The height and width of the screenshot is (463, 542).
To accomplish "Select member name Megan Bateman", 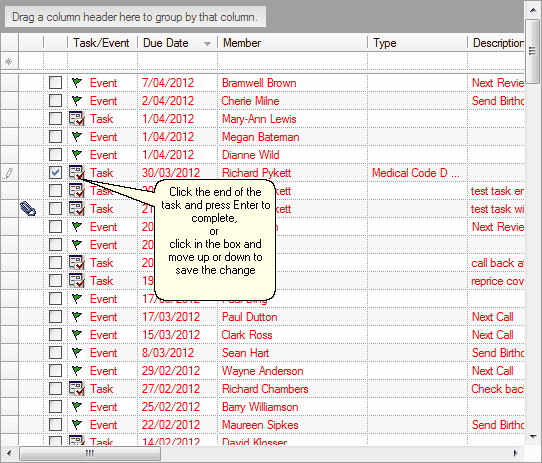I will [260, 137].
